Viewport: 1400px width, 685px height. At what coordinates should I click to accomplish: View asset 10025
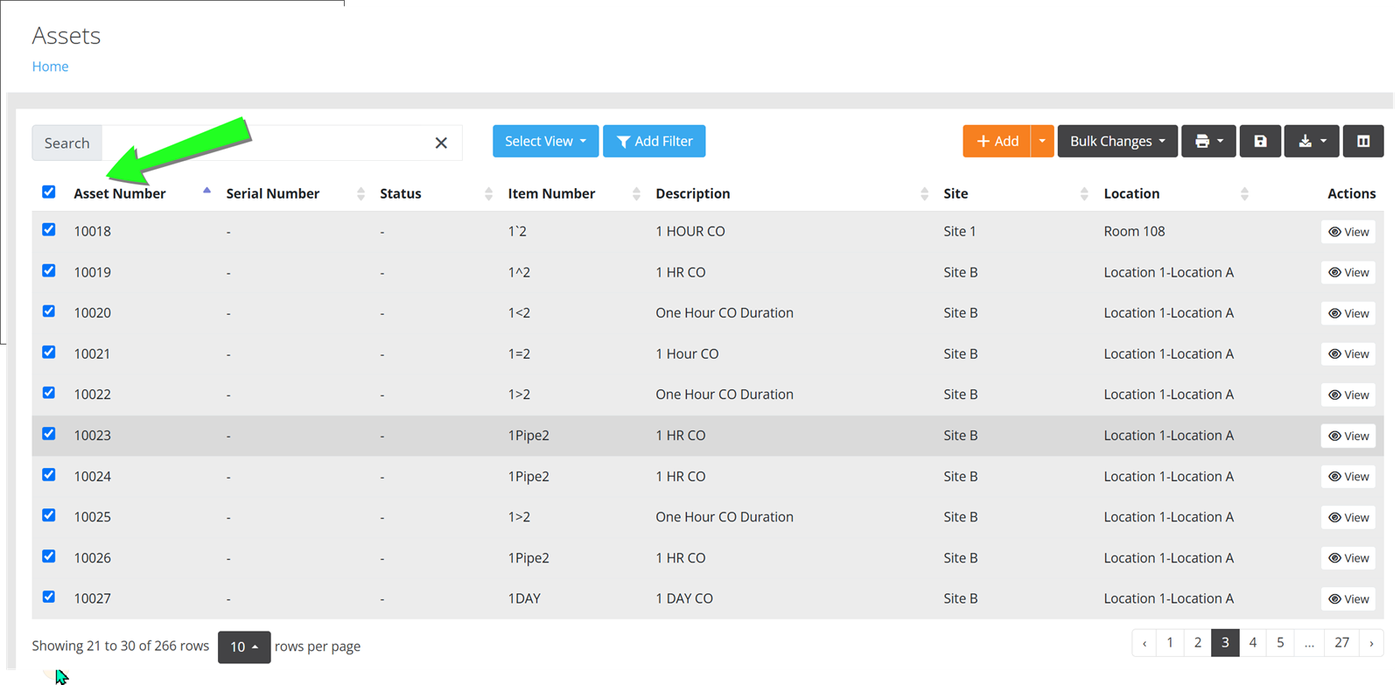[x=1348, y=518]
